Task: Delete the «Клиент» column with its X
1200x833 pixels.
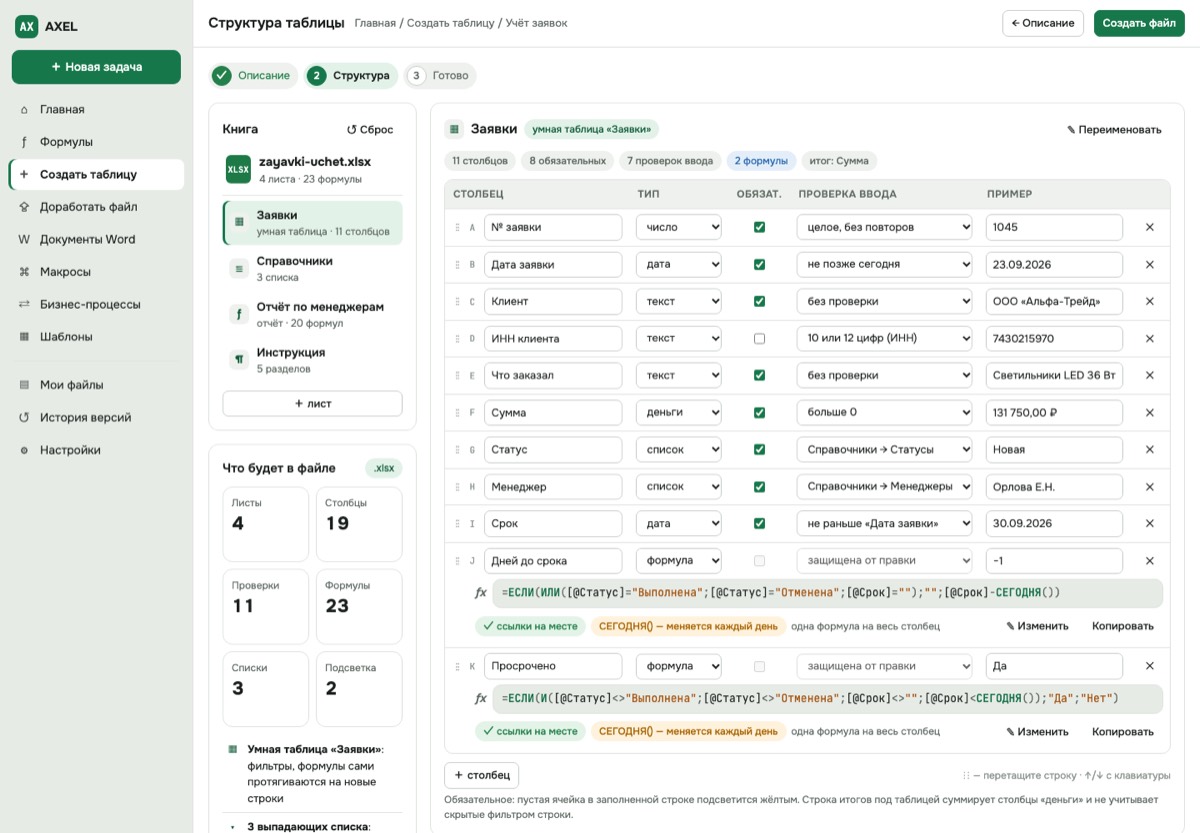Action: point(1149,301)
